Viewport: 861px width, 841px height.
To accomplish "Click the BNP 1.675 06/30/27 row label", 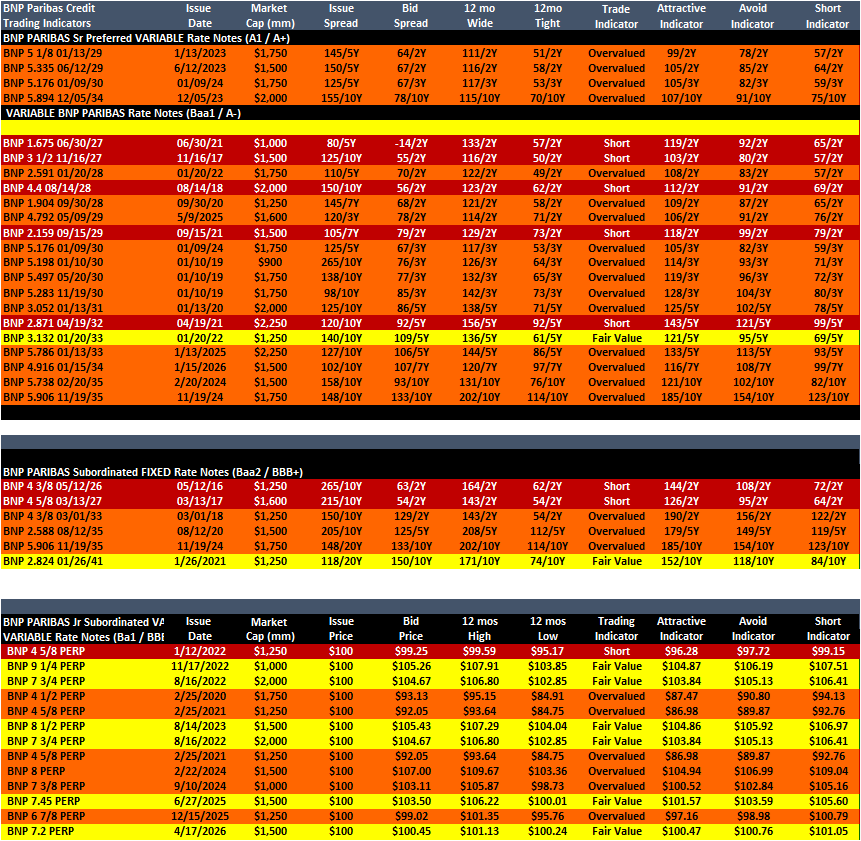I will (x=54, y=143).
